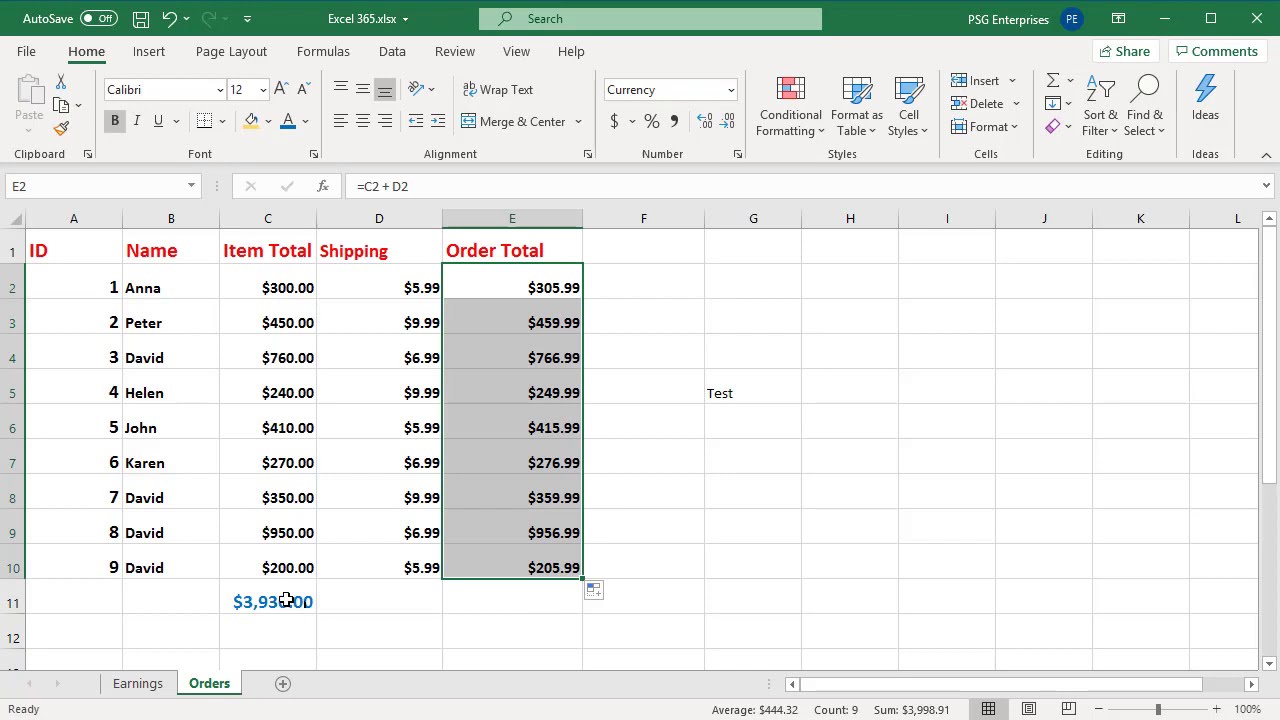This screenshot has width=1280, height=720.
Task: Click the Borders icon
Action: [204, 121]
